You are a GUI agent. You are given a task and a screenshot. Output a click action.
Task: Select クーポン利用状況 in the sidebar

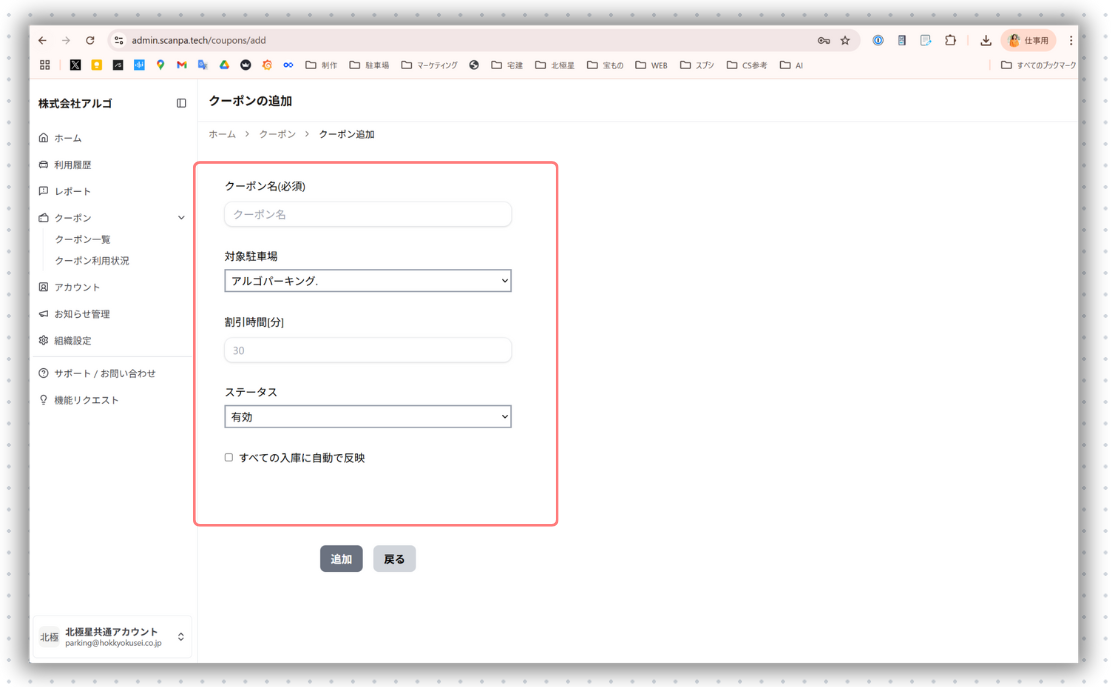pyautogui.click(x=92, y=261)
